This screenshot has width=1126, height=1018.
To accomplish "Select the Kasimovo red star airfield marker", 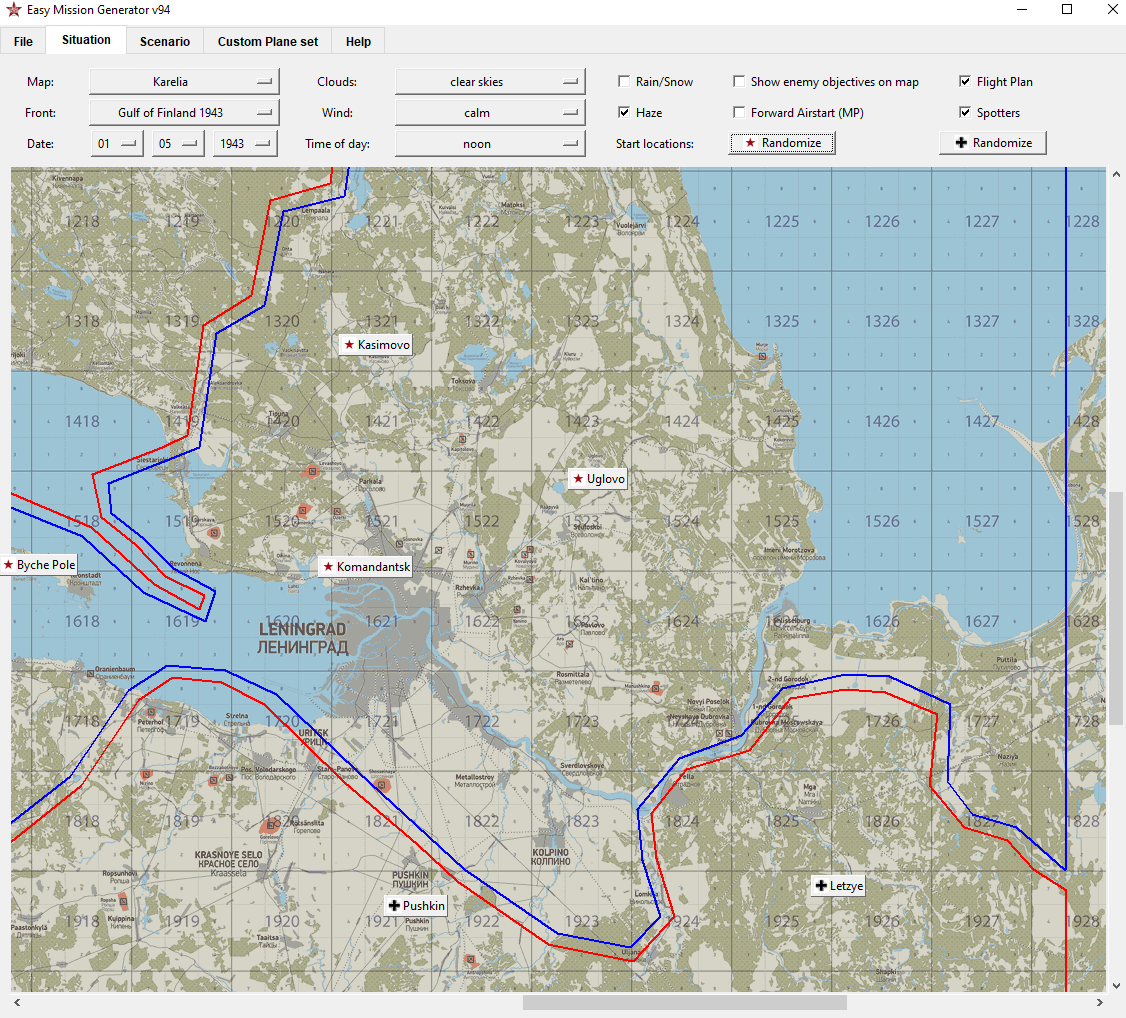I will coord(376,345).
